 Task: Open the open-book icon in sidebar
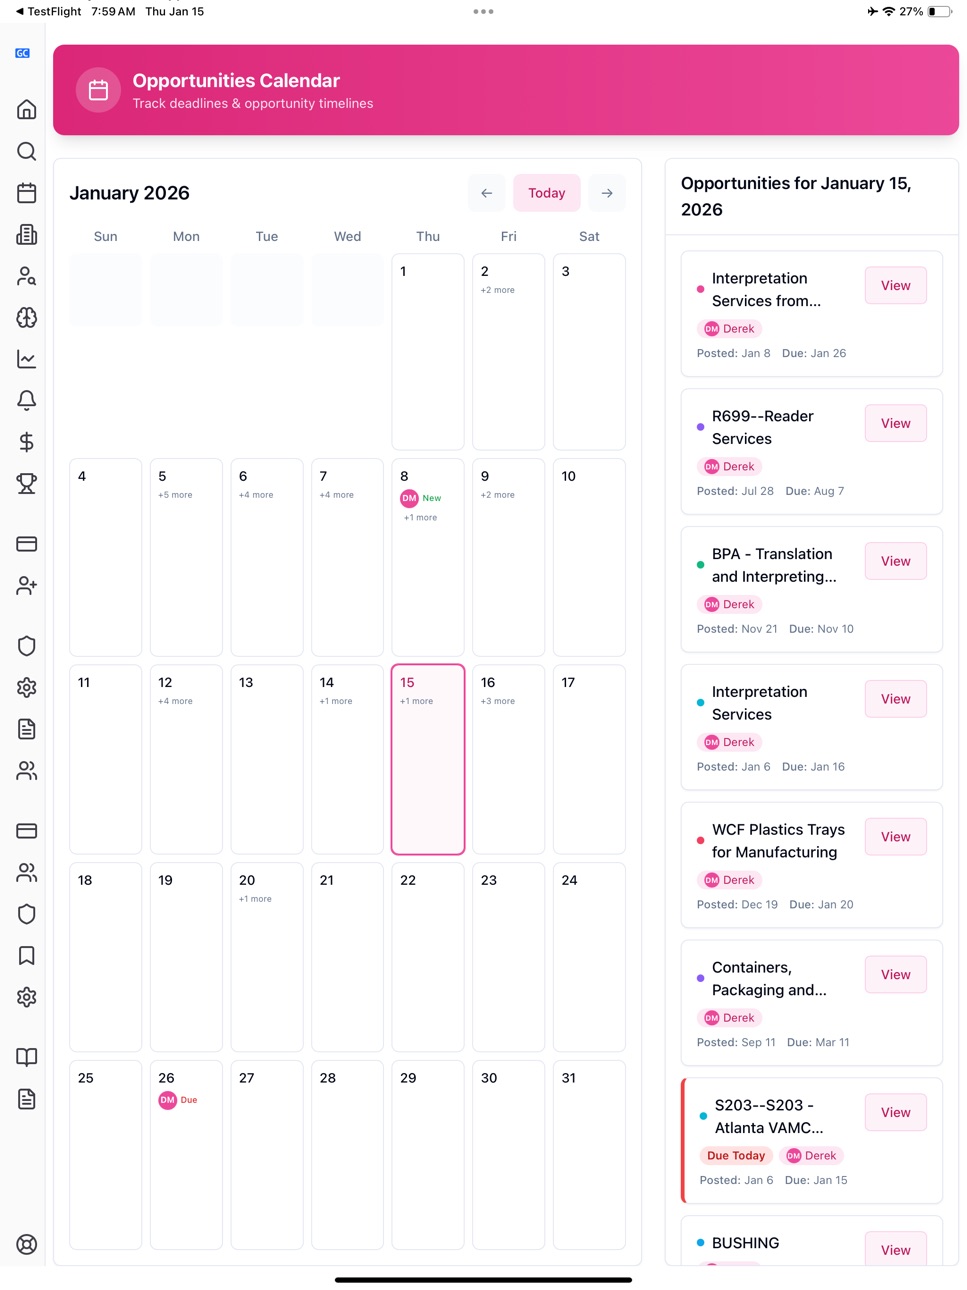point(27,1057)
